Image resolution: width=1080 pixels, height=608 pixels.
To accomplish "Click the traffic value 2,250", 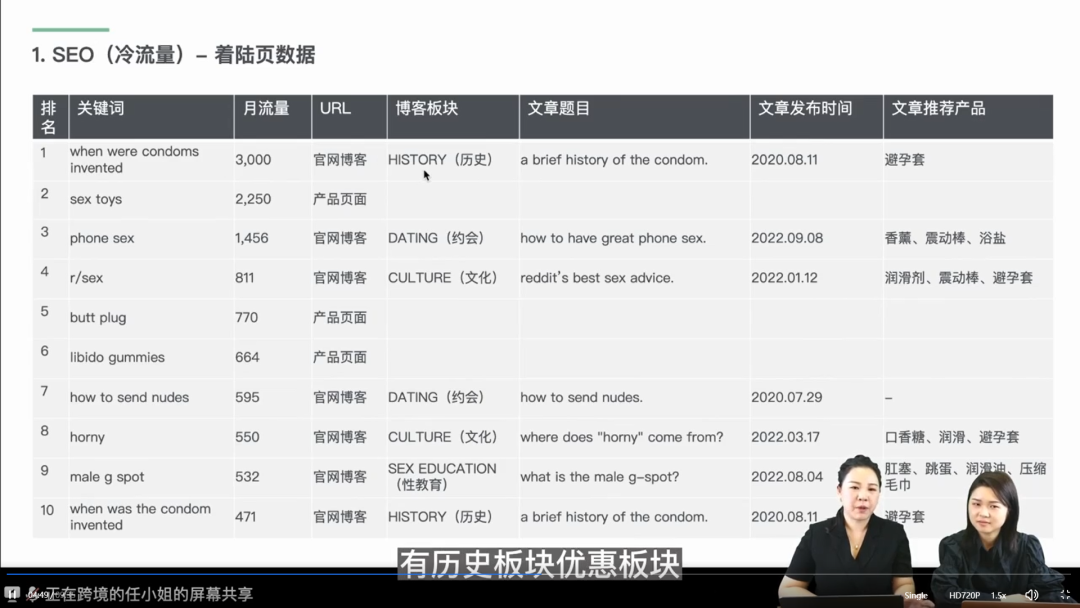I will pos(253,199).
